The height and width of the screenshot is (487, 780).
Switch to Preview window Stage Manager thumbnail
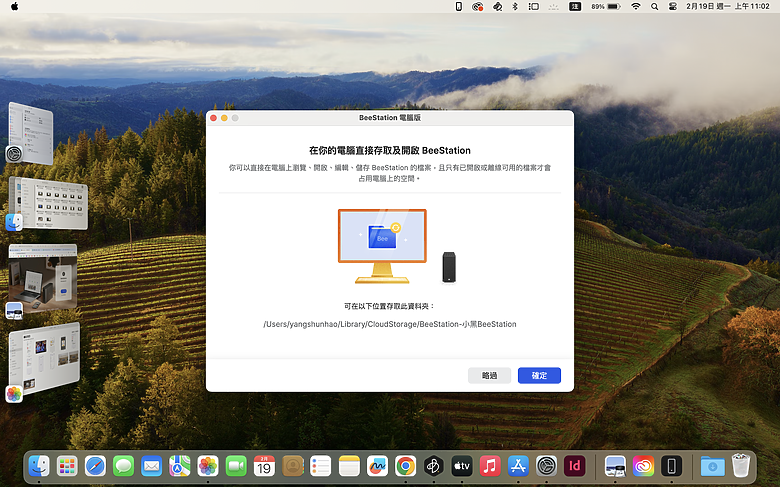click(43, 277)
